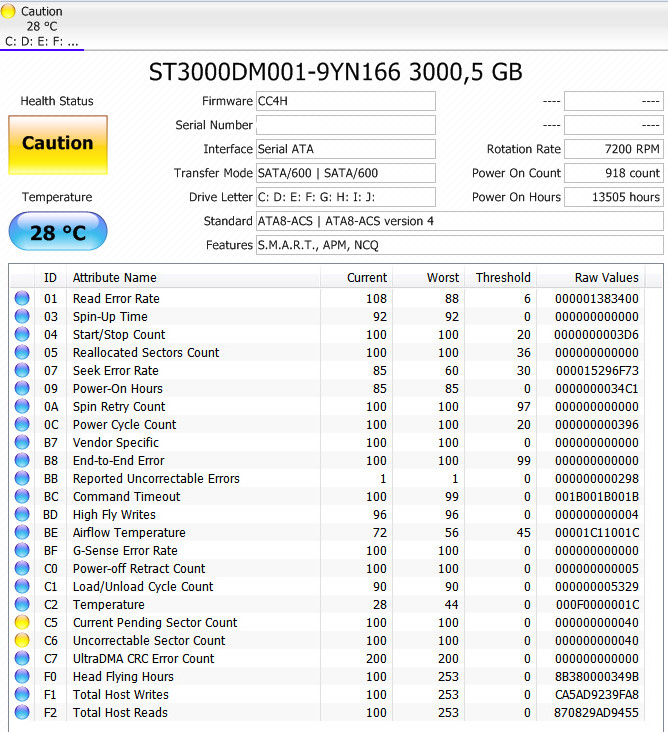Click blue status orb for End-to-End Error
This screenshot has height=732, width=668.
(22, 460)
